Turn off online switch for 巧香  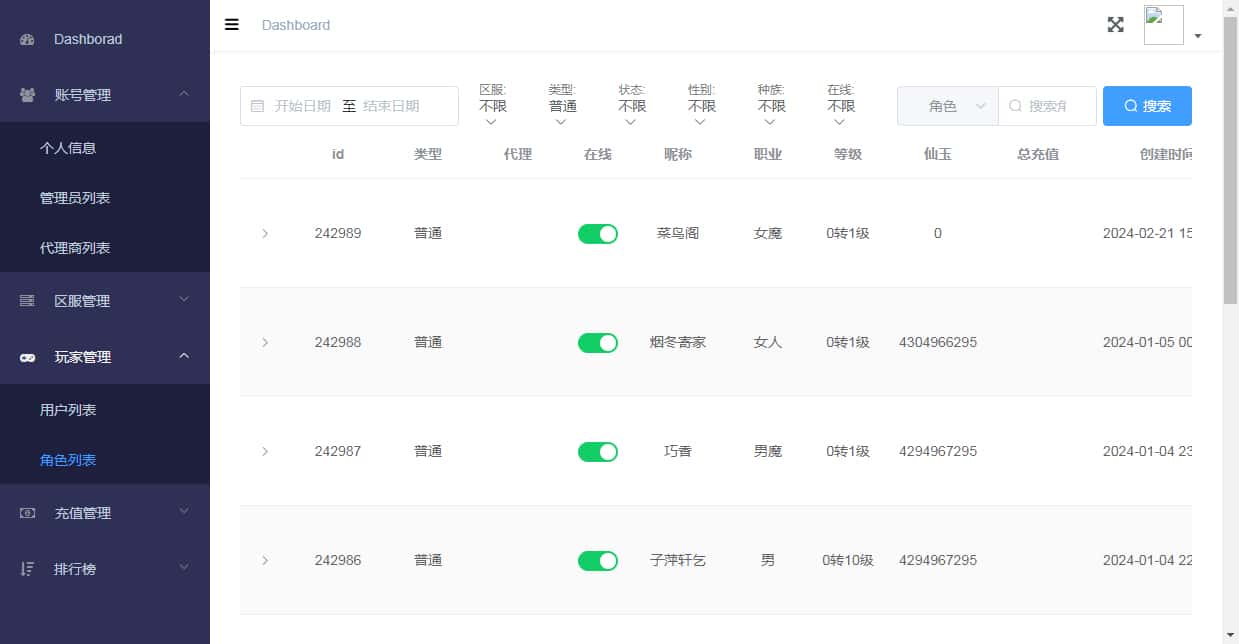click(597, 452)
